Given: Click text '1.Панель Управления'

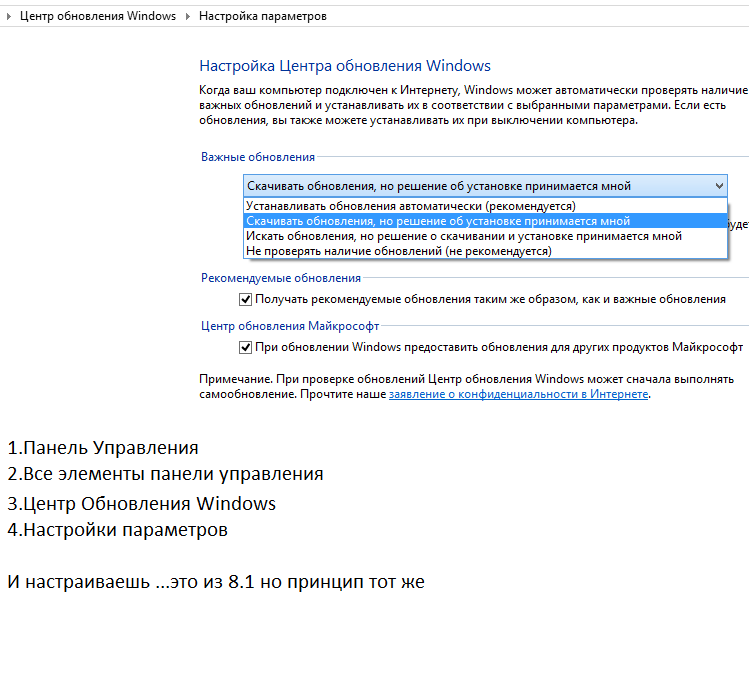Looking at the screenshot, I should [x=103, y=448].
